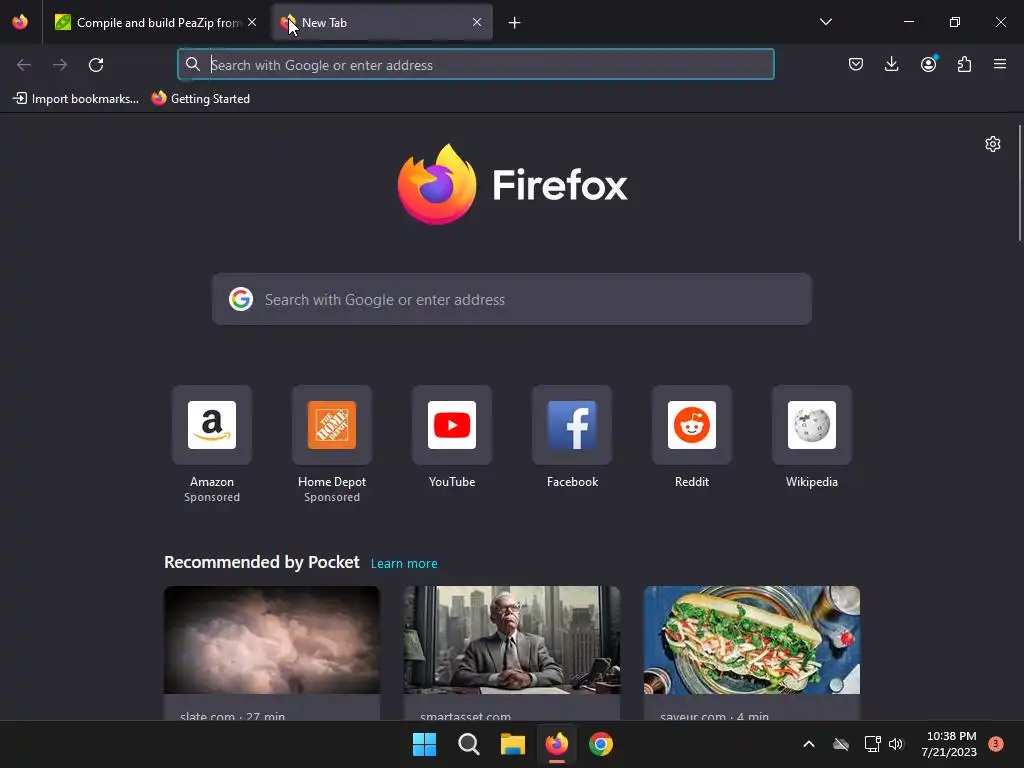Click the Learn more Pocket link
1024x768 pixels.
(404, 564)
